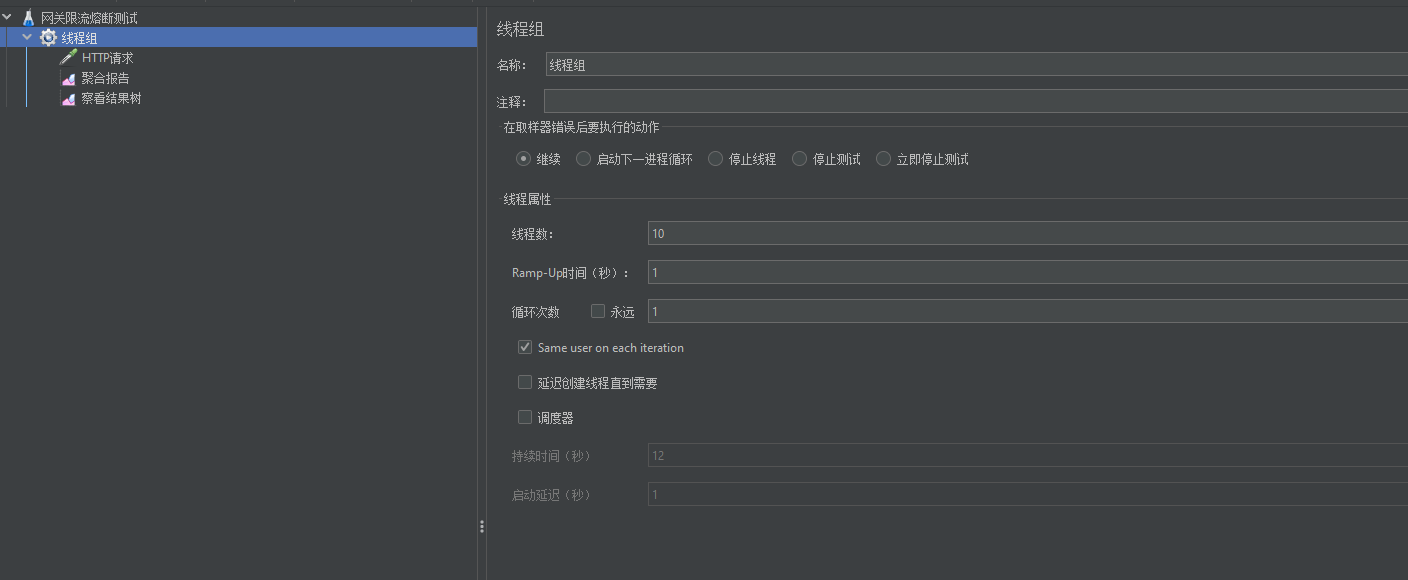Enable the 调度器 checkbox
Image resolution: width=1408 pixels, height=580 pixels.
tap(525, 417)
